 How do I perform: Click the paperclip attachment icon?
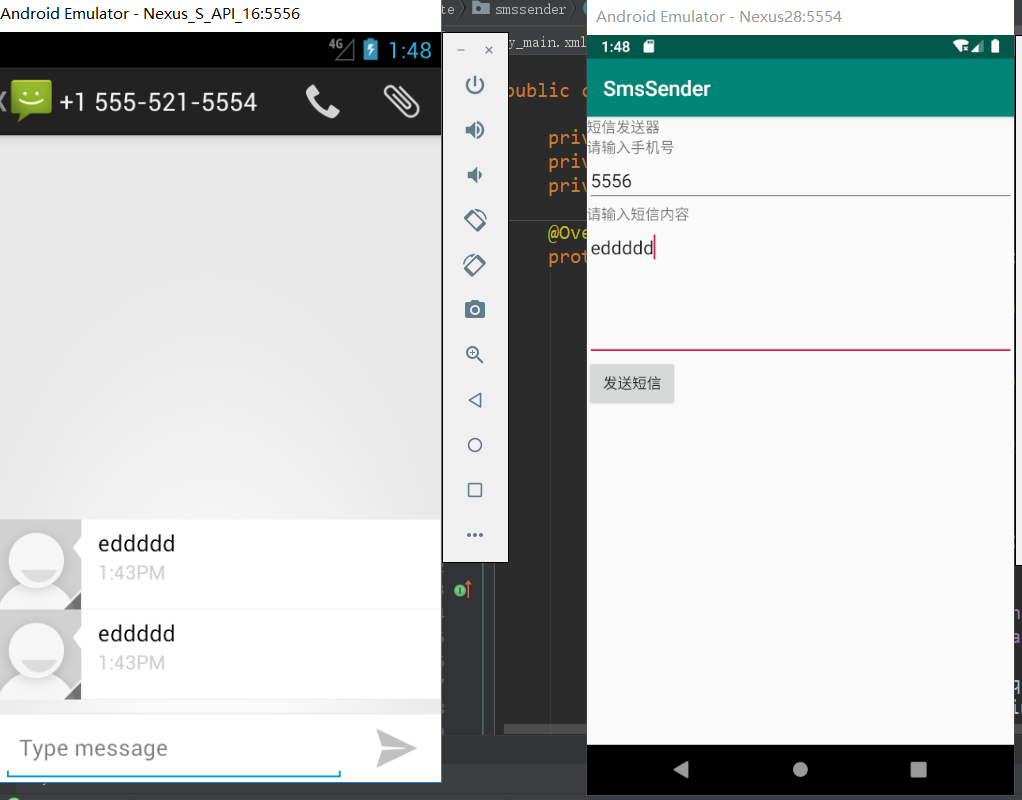point(400,103)
